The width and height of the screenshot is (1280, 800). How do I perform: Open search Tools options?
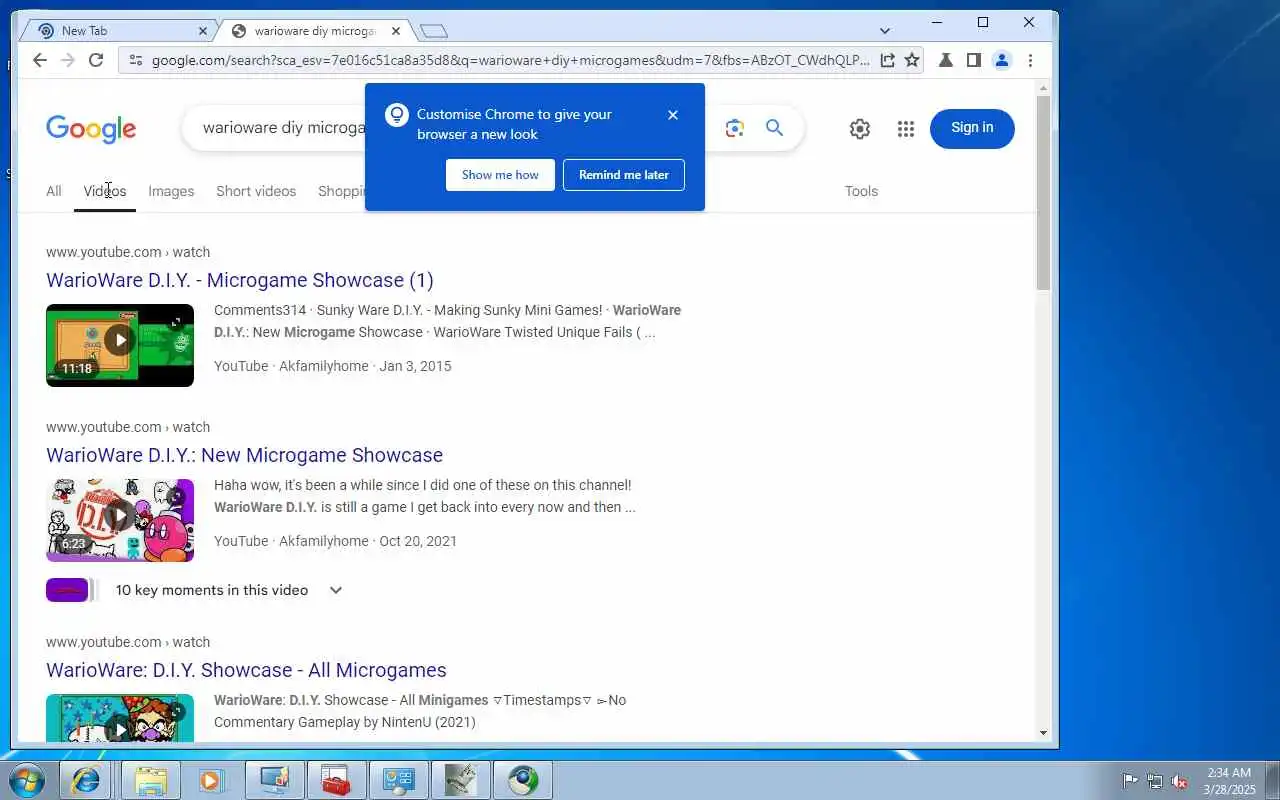tap(861, 191)
